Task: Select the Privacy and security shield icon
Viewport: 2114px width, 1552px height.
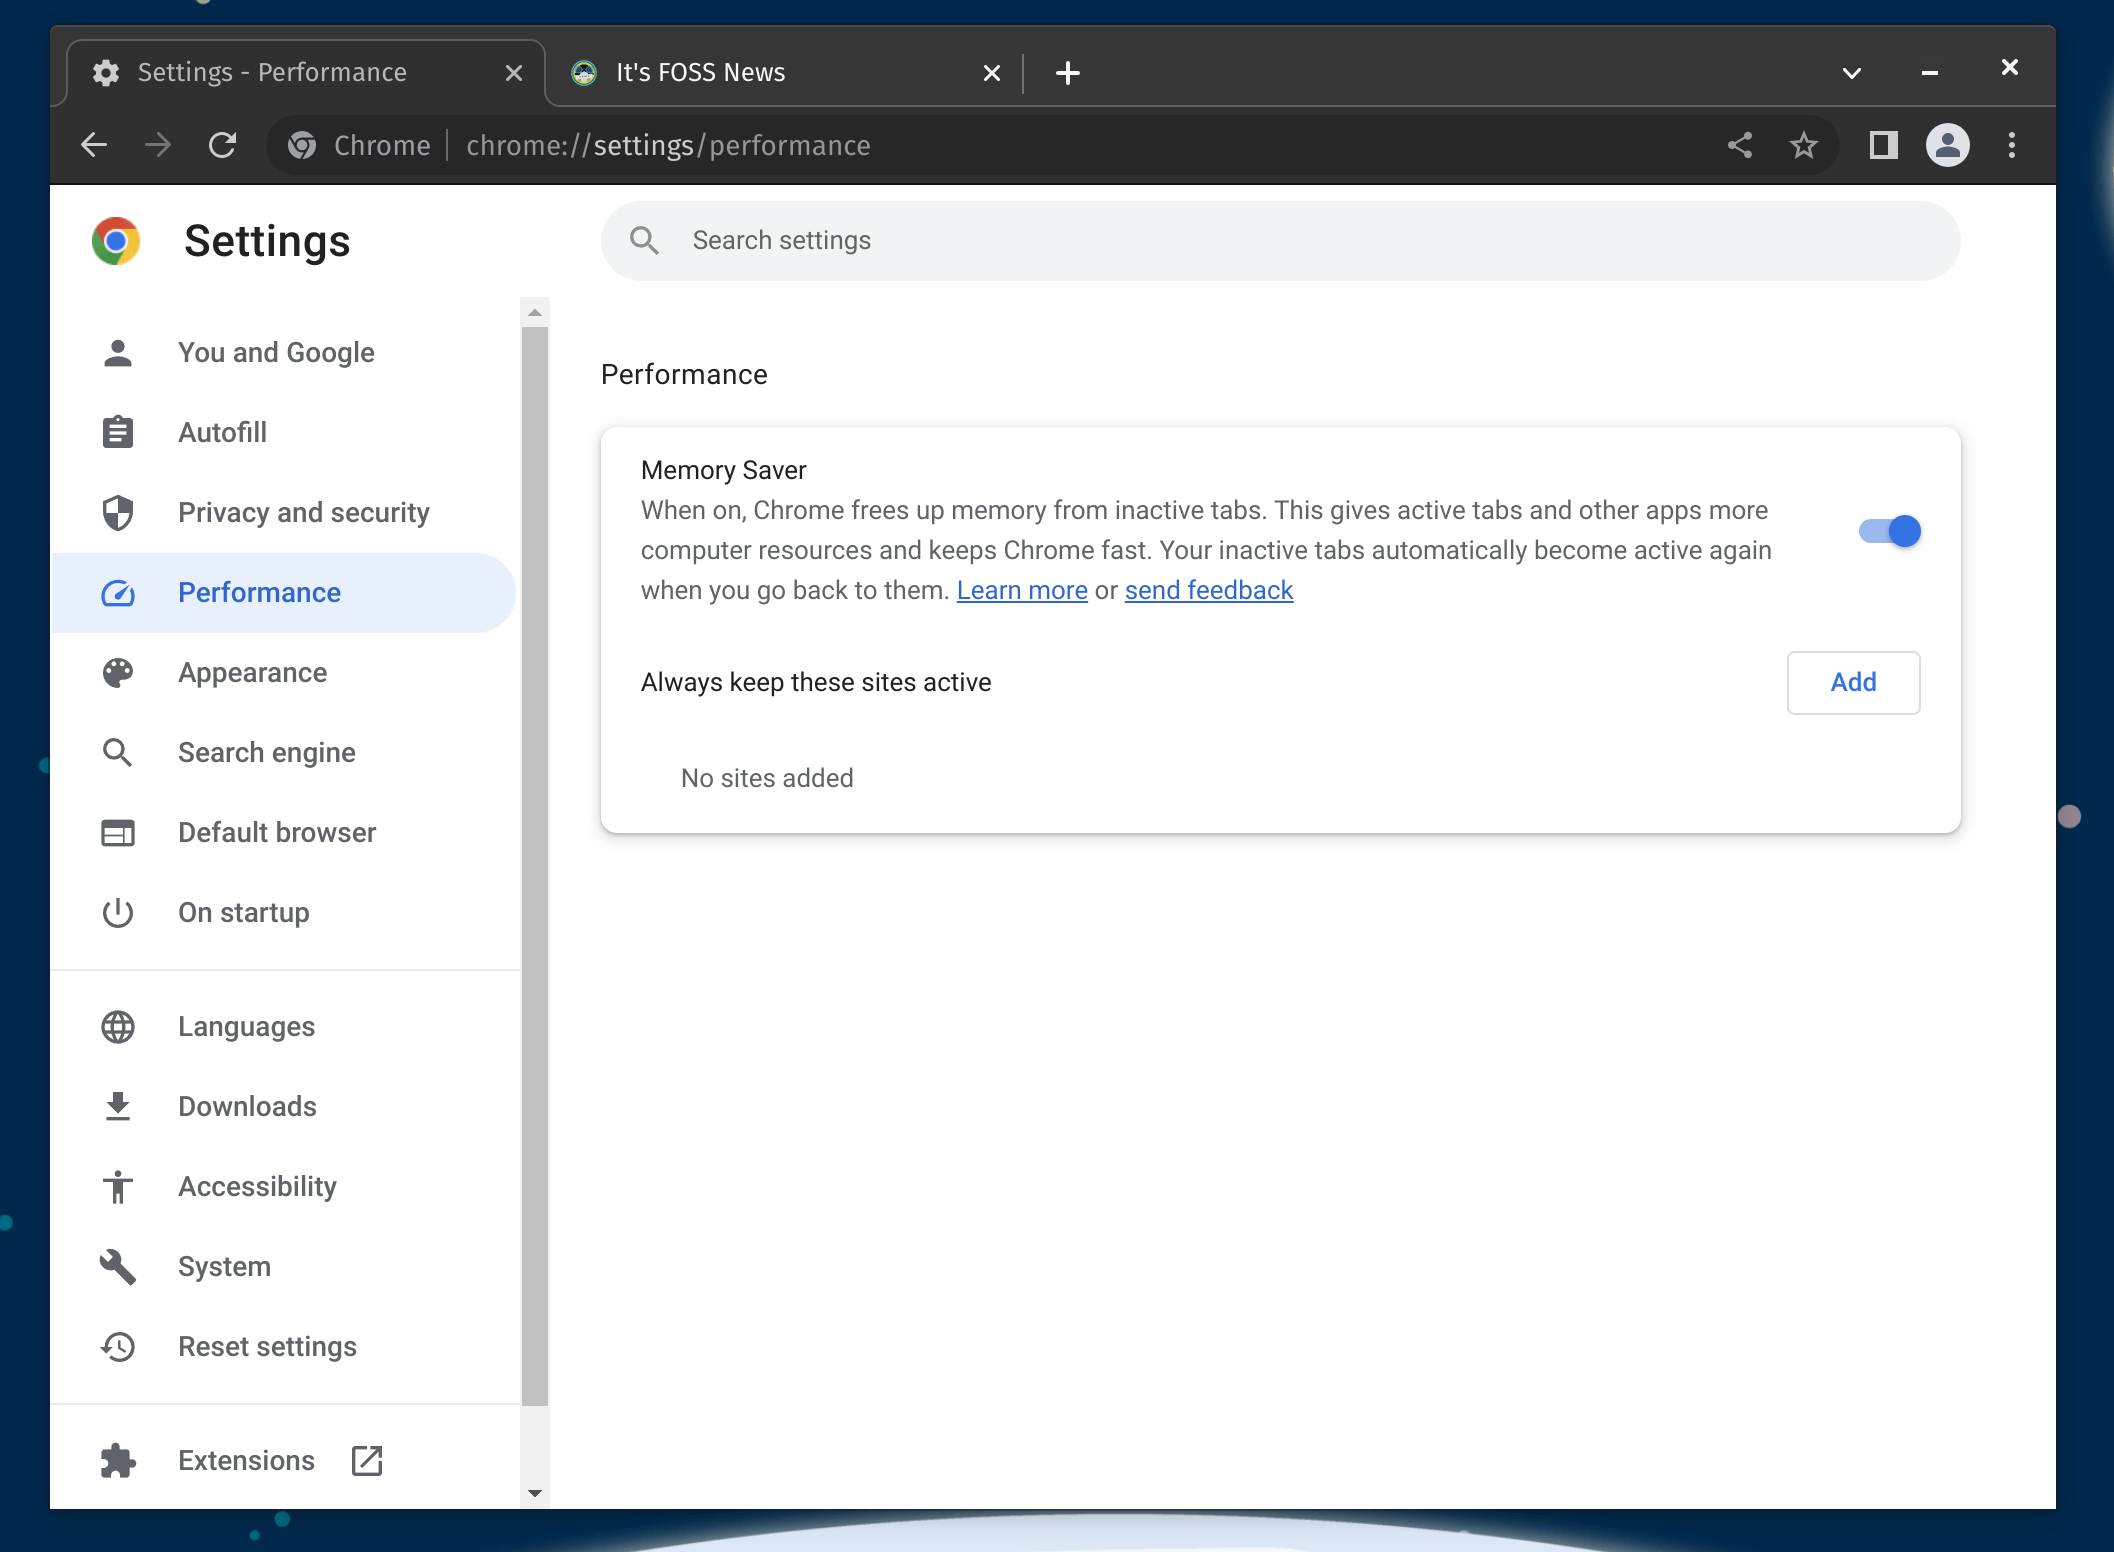Action: point(117,512)
